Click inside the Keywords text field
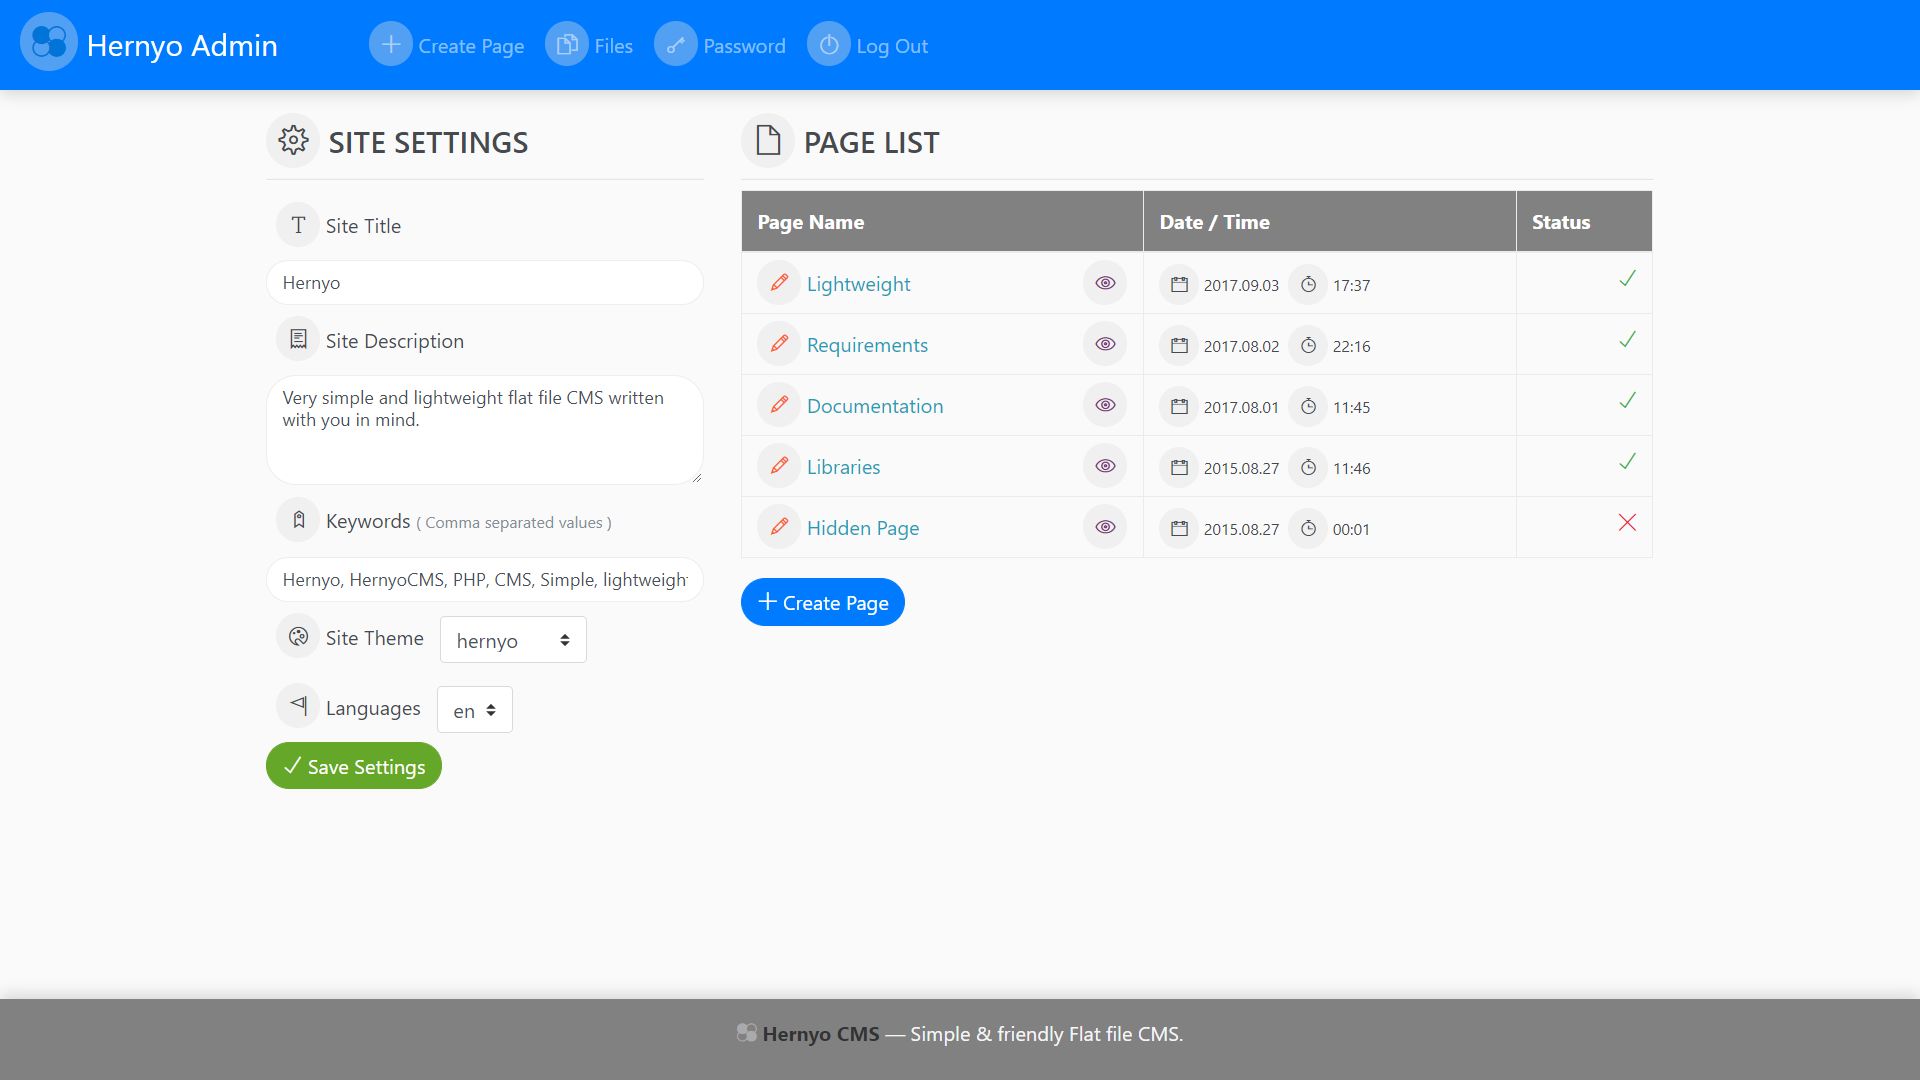Image resolution: width=1920 pixels, height=1080 pixels. click(485, 580)
